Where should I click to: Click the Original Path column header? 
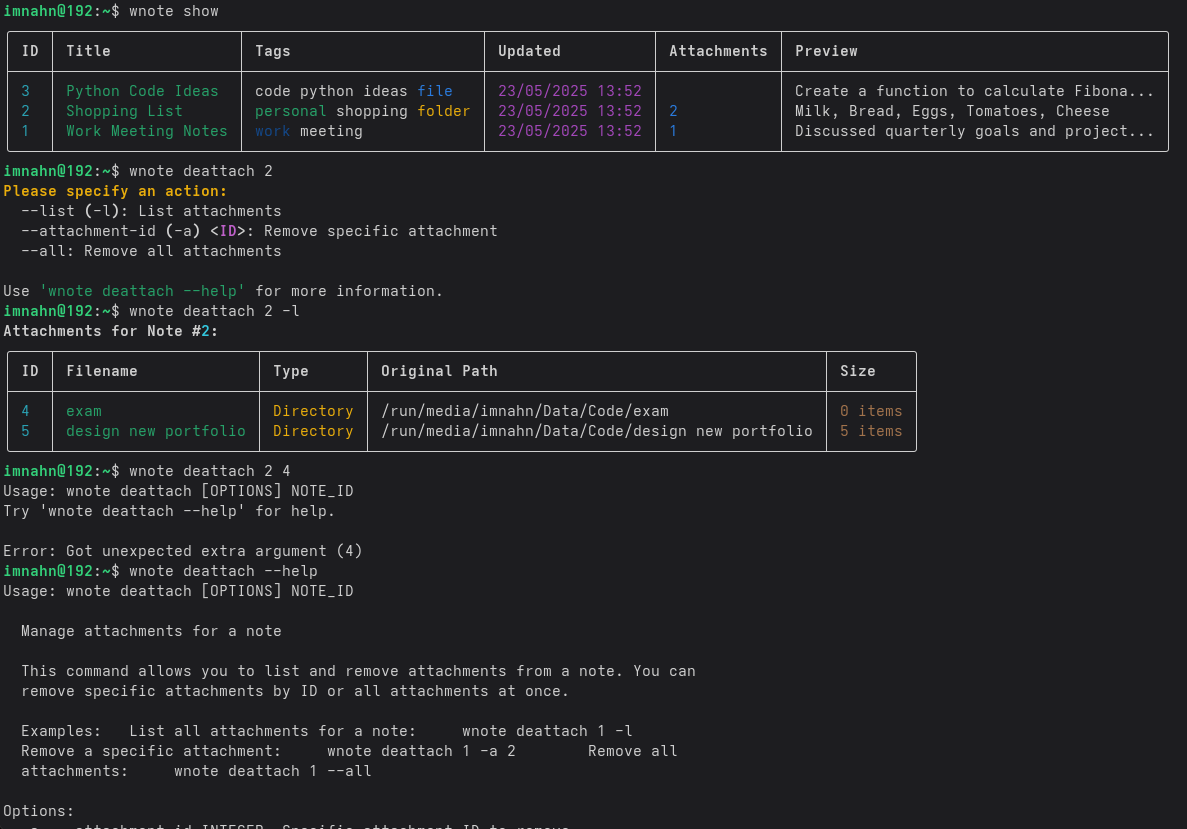[439, 371]
